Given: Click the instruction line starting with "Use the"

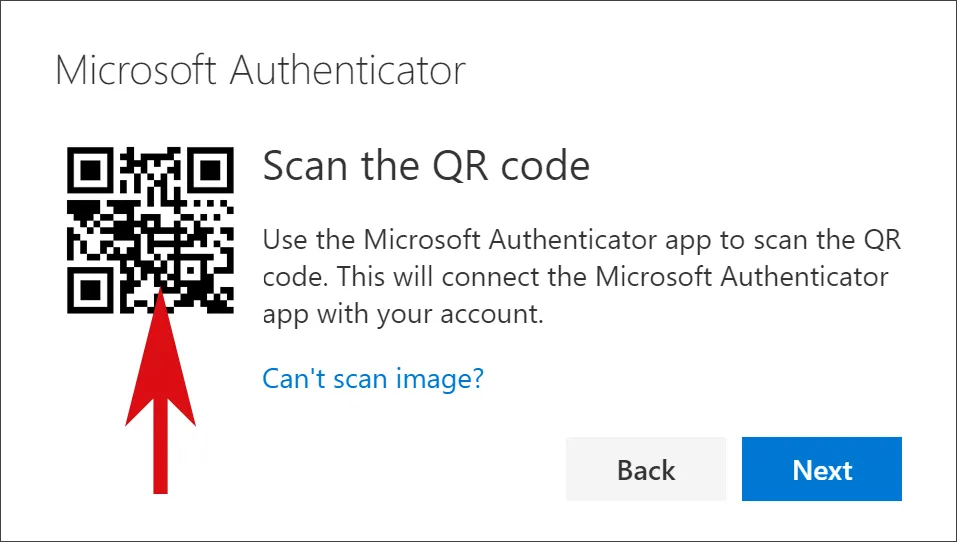Looking at the screenshot, I should click(x=581, y=240).
